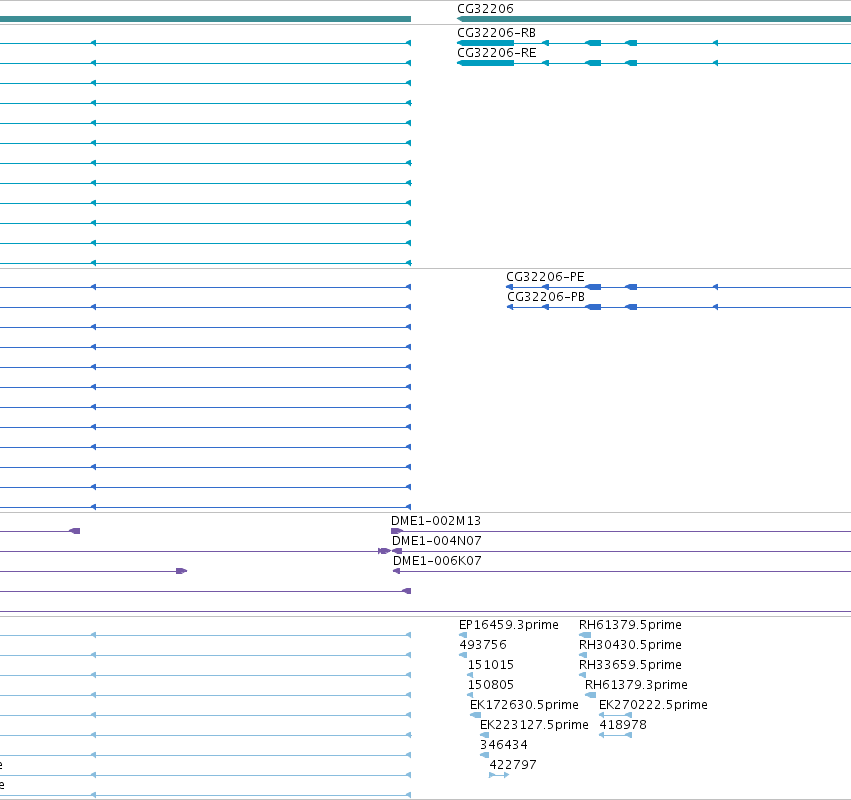Select clone DME1-004N07
851x800 pixels.
click(436, 541)
